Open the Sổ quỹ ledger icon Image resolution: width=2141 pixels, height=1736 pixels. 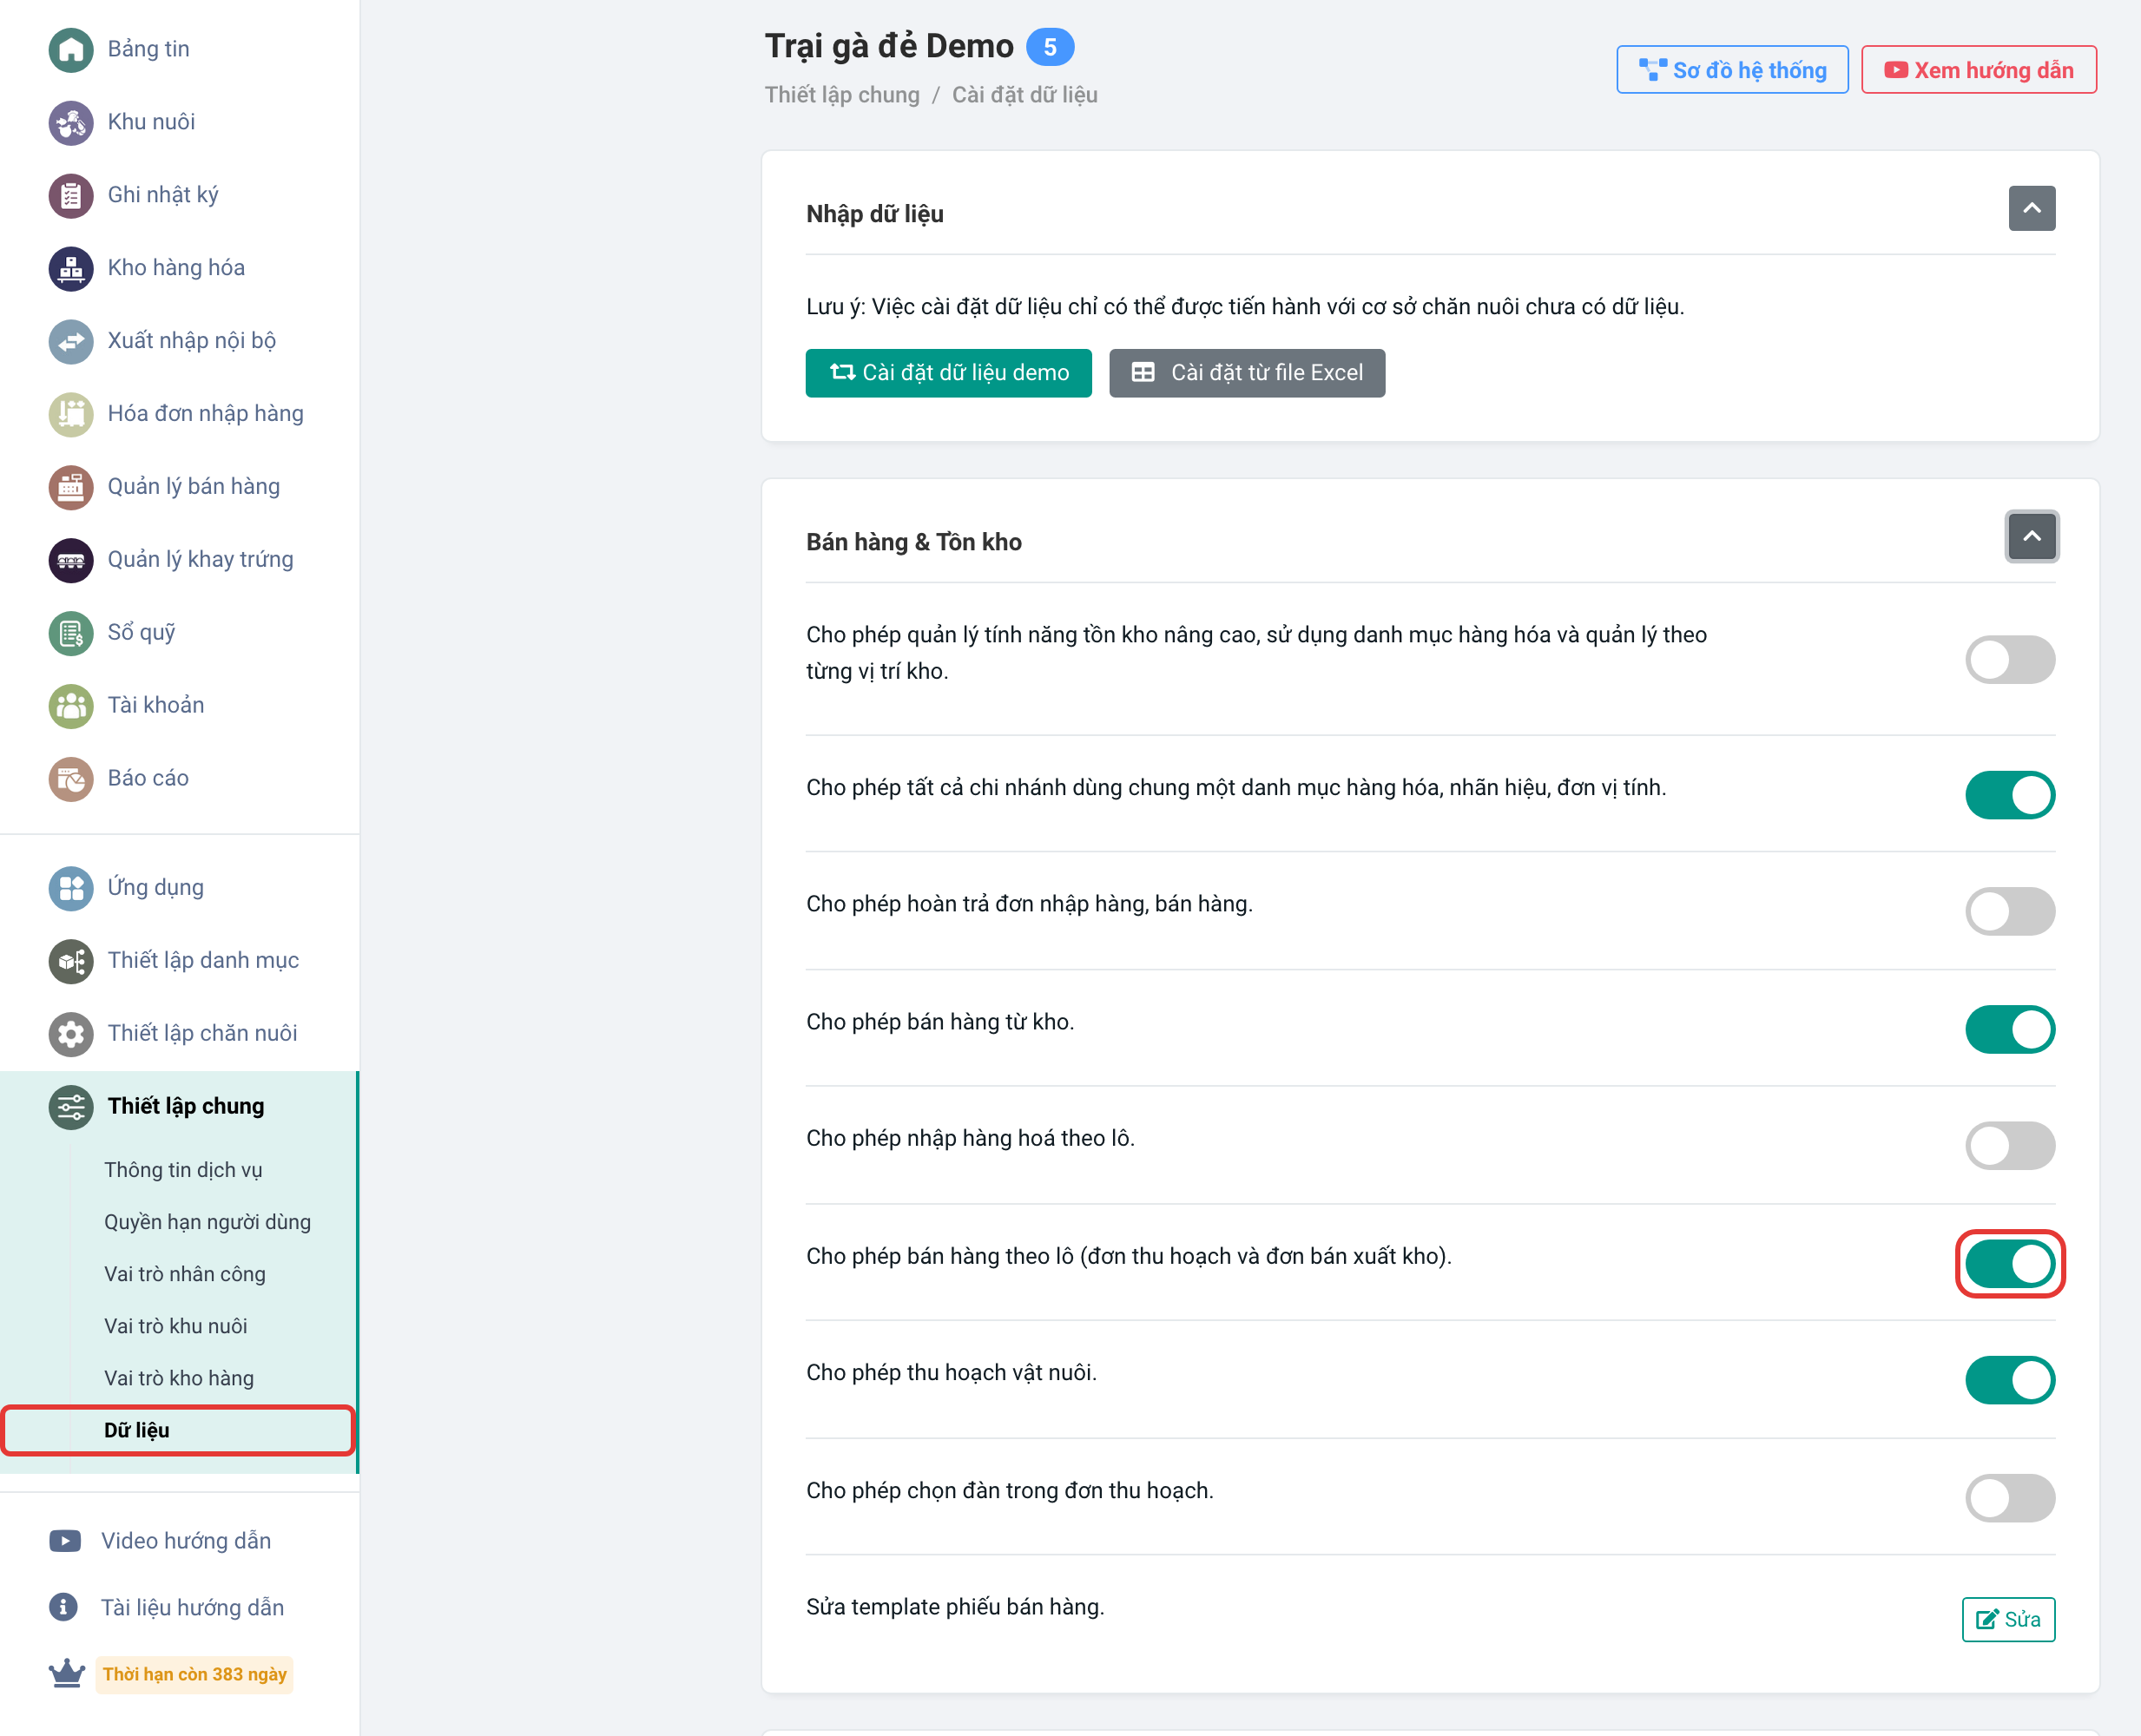pyautogui.click(x=71, y=633)
